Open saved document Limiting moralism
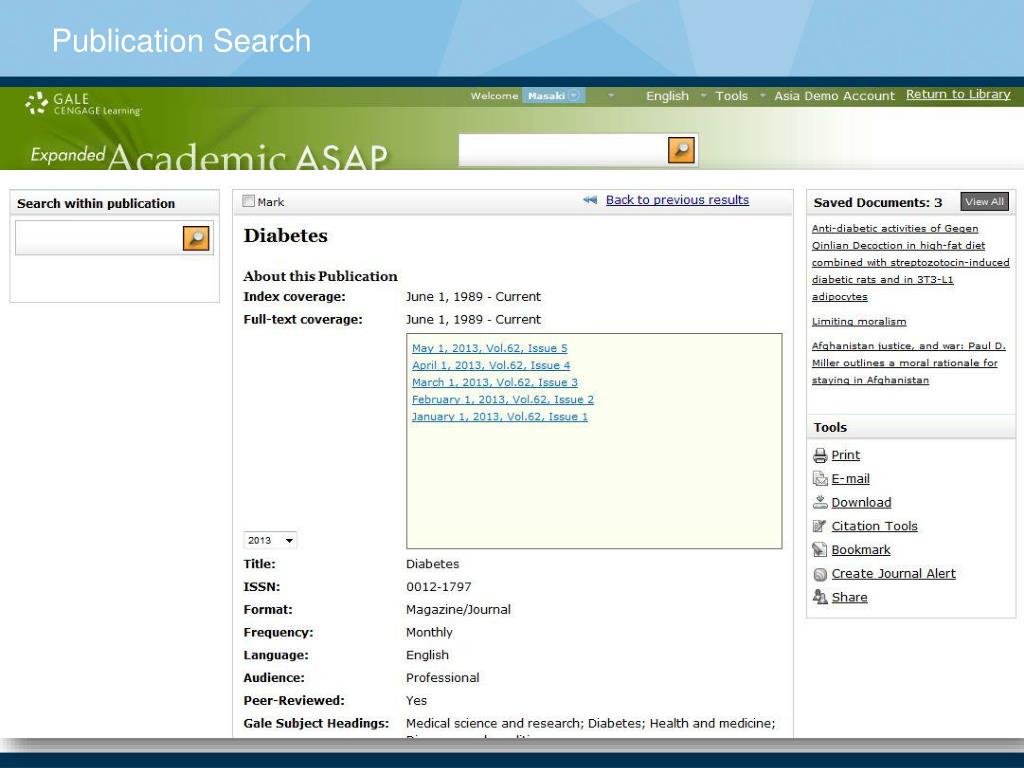 point(859,321)
